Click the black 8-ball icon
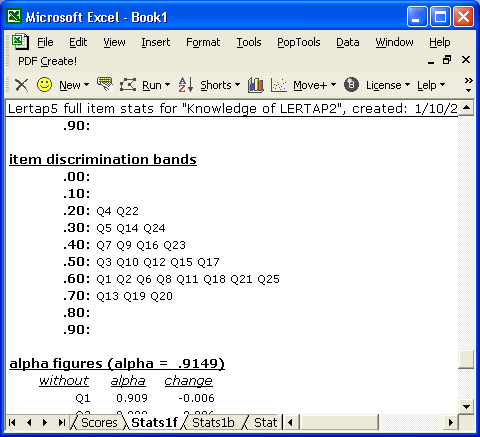The image size is (480, 437). coord(351,85)
